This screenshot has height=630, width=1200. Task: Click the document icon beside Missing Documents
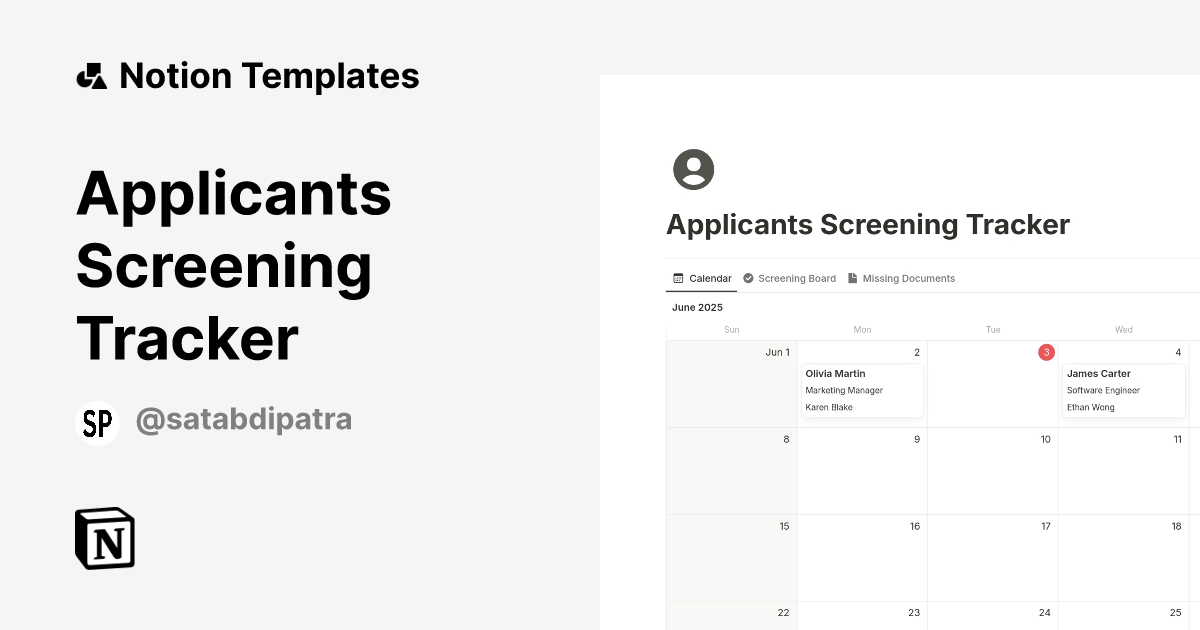(852, 278)
